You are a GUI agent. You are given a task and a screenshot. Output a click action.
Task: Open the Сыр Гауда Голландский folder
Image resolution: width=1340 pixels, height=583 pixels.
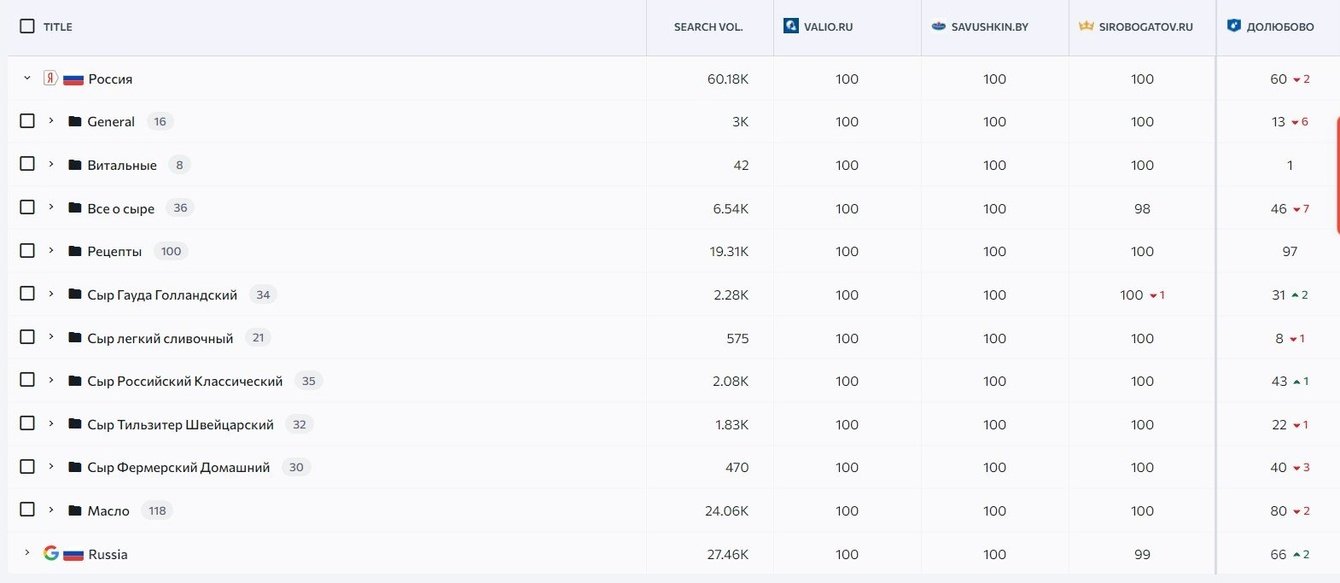pyautogui.click(x=162, y=295)
